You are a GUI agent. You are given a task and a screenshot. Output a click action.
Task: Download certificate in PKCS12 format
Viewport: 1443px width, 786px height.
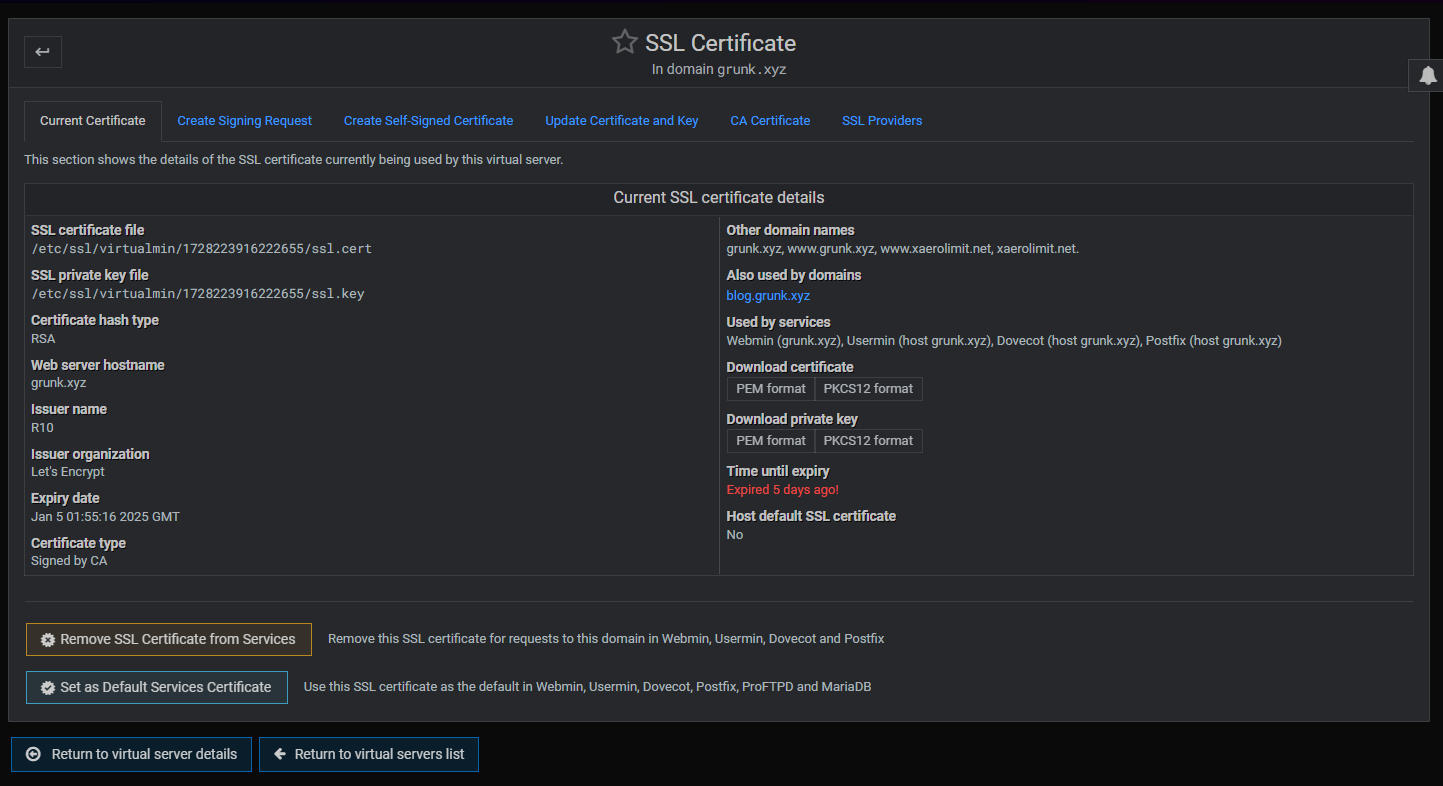pos(868,389)
